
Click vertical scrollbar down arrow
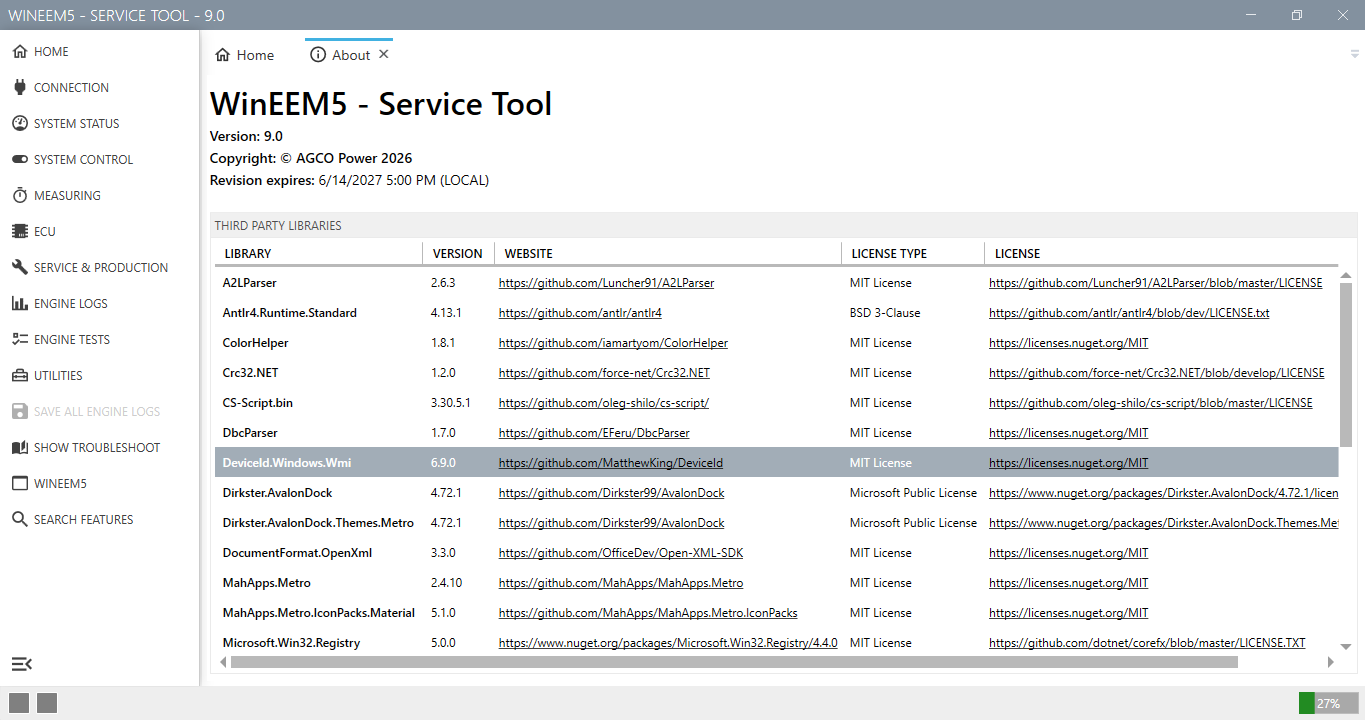[1346, 647]
